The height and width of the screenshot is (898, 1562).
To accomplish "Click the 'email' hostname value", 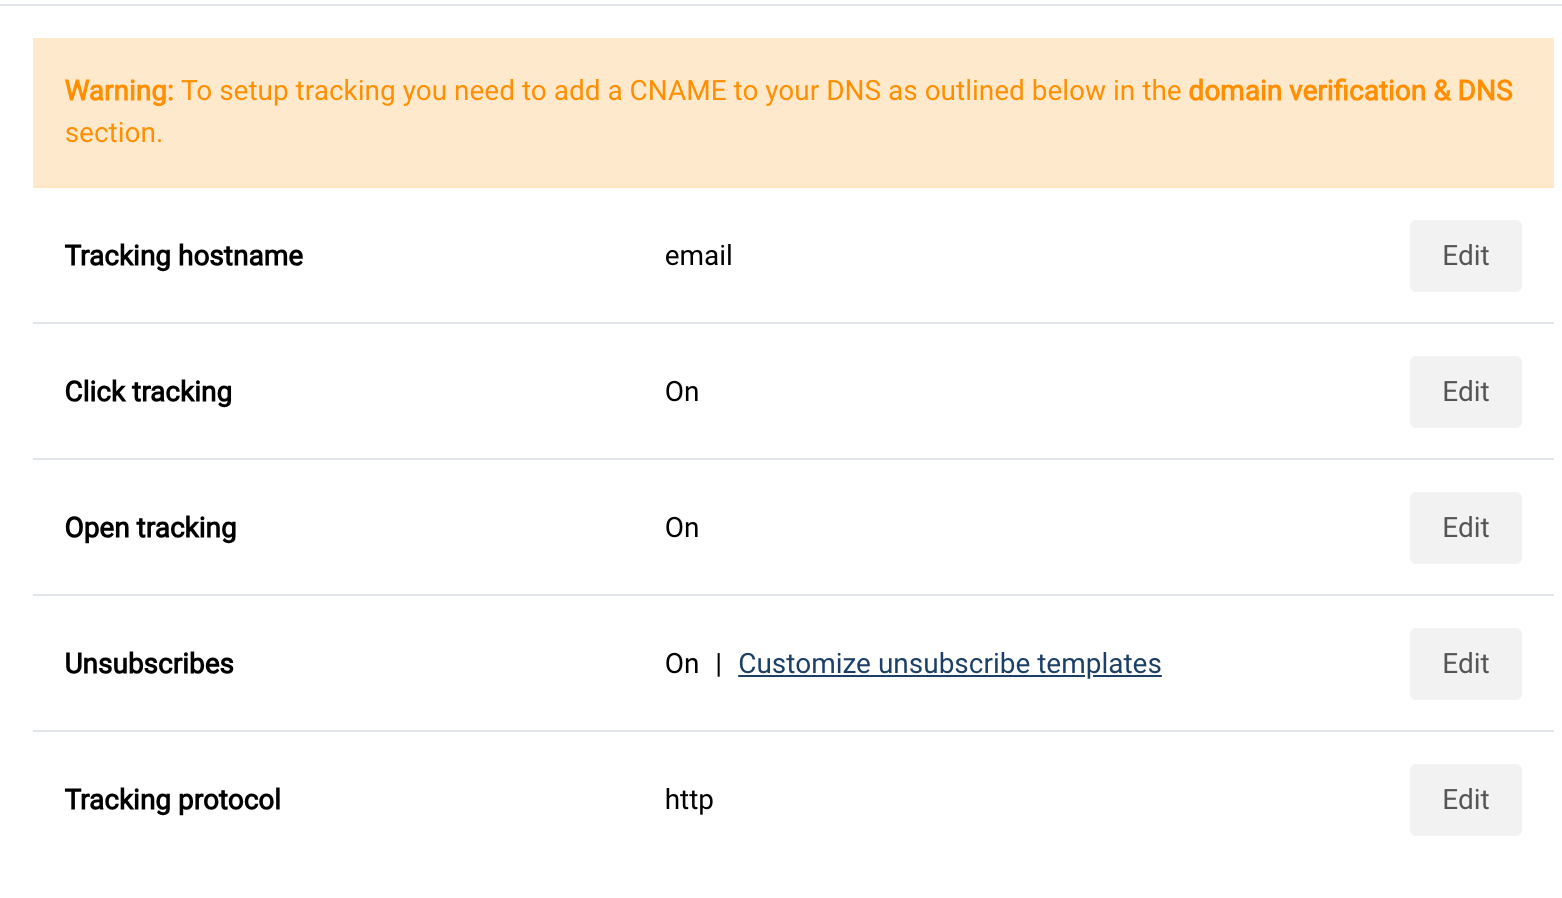I will pos(698,256).
